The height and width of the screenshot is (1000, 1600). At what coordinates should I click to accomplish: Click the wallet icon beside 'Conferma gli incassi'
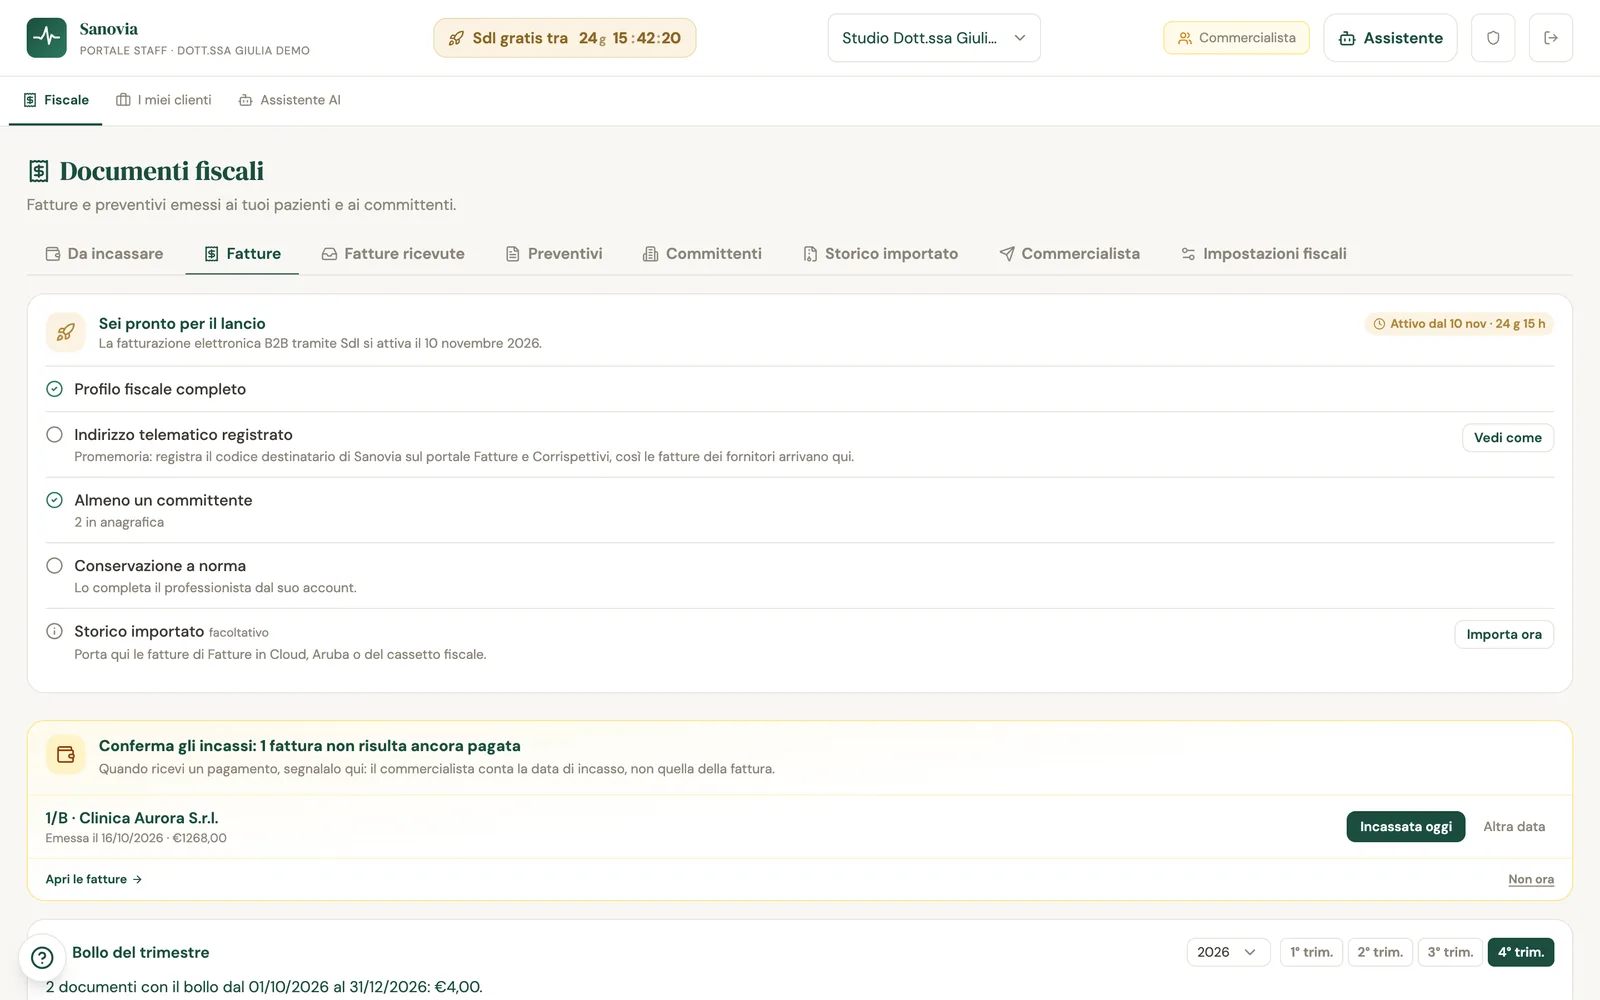point(66,755)
